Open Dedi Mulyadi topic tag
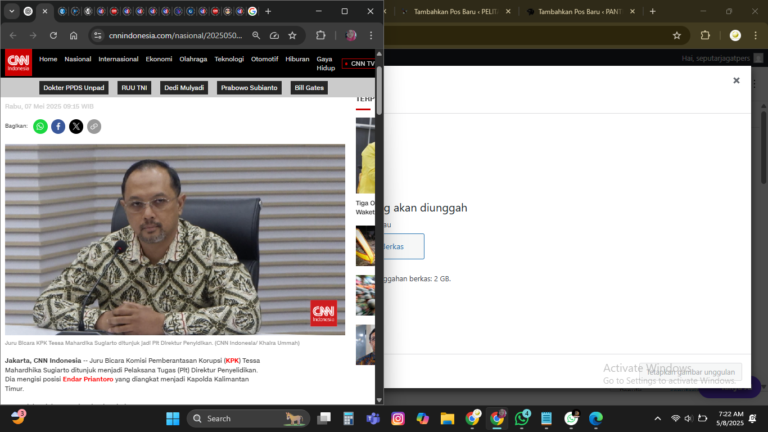768x432 pixels. click(x=184, y=88)
